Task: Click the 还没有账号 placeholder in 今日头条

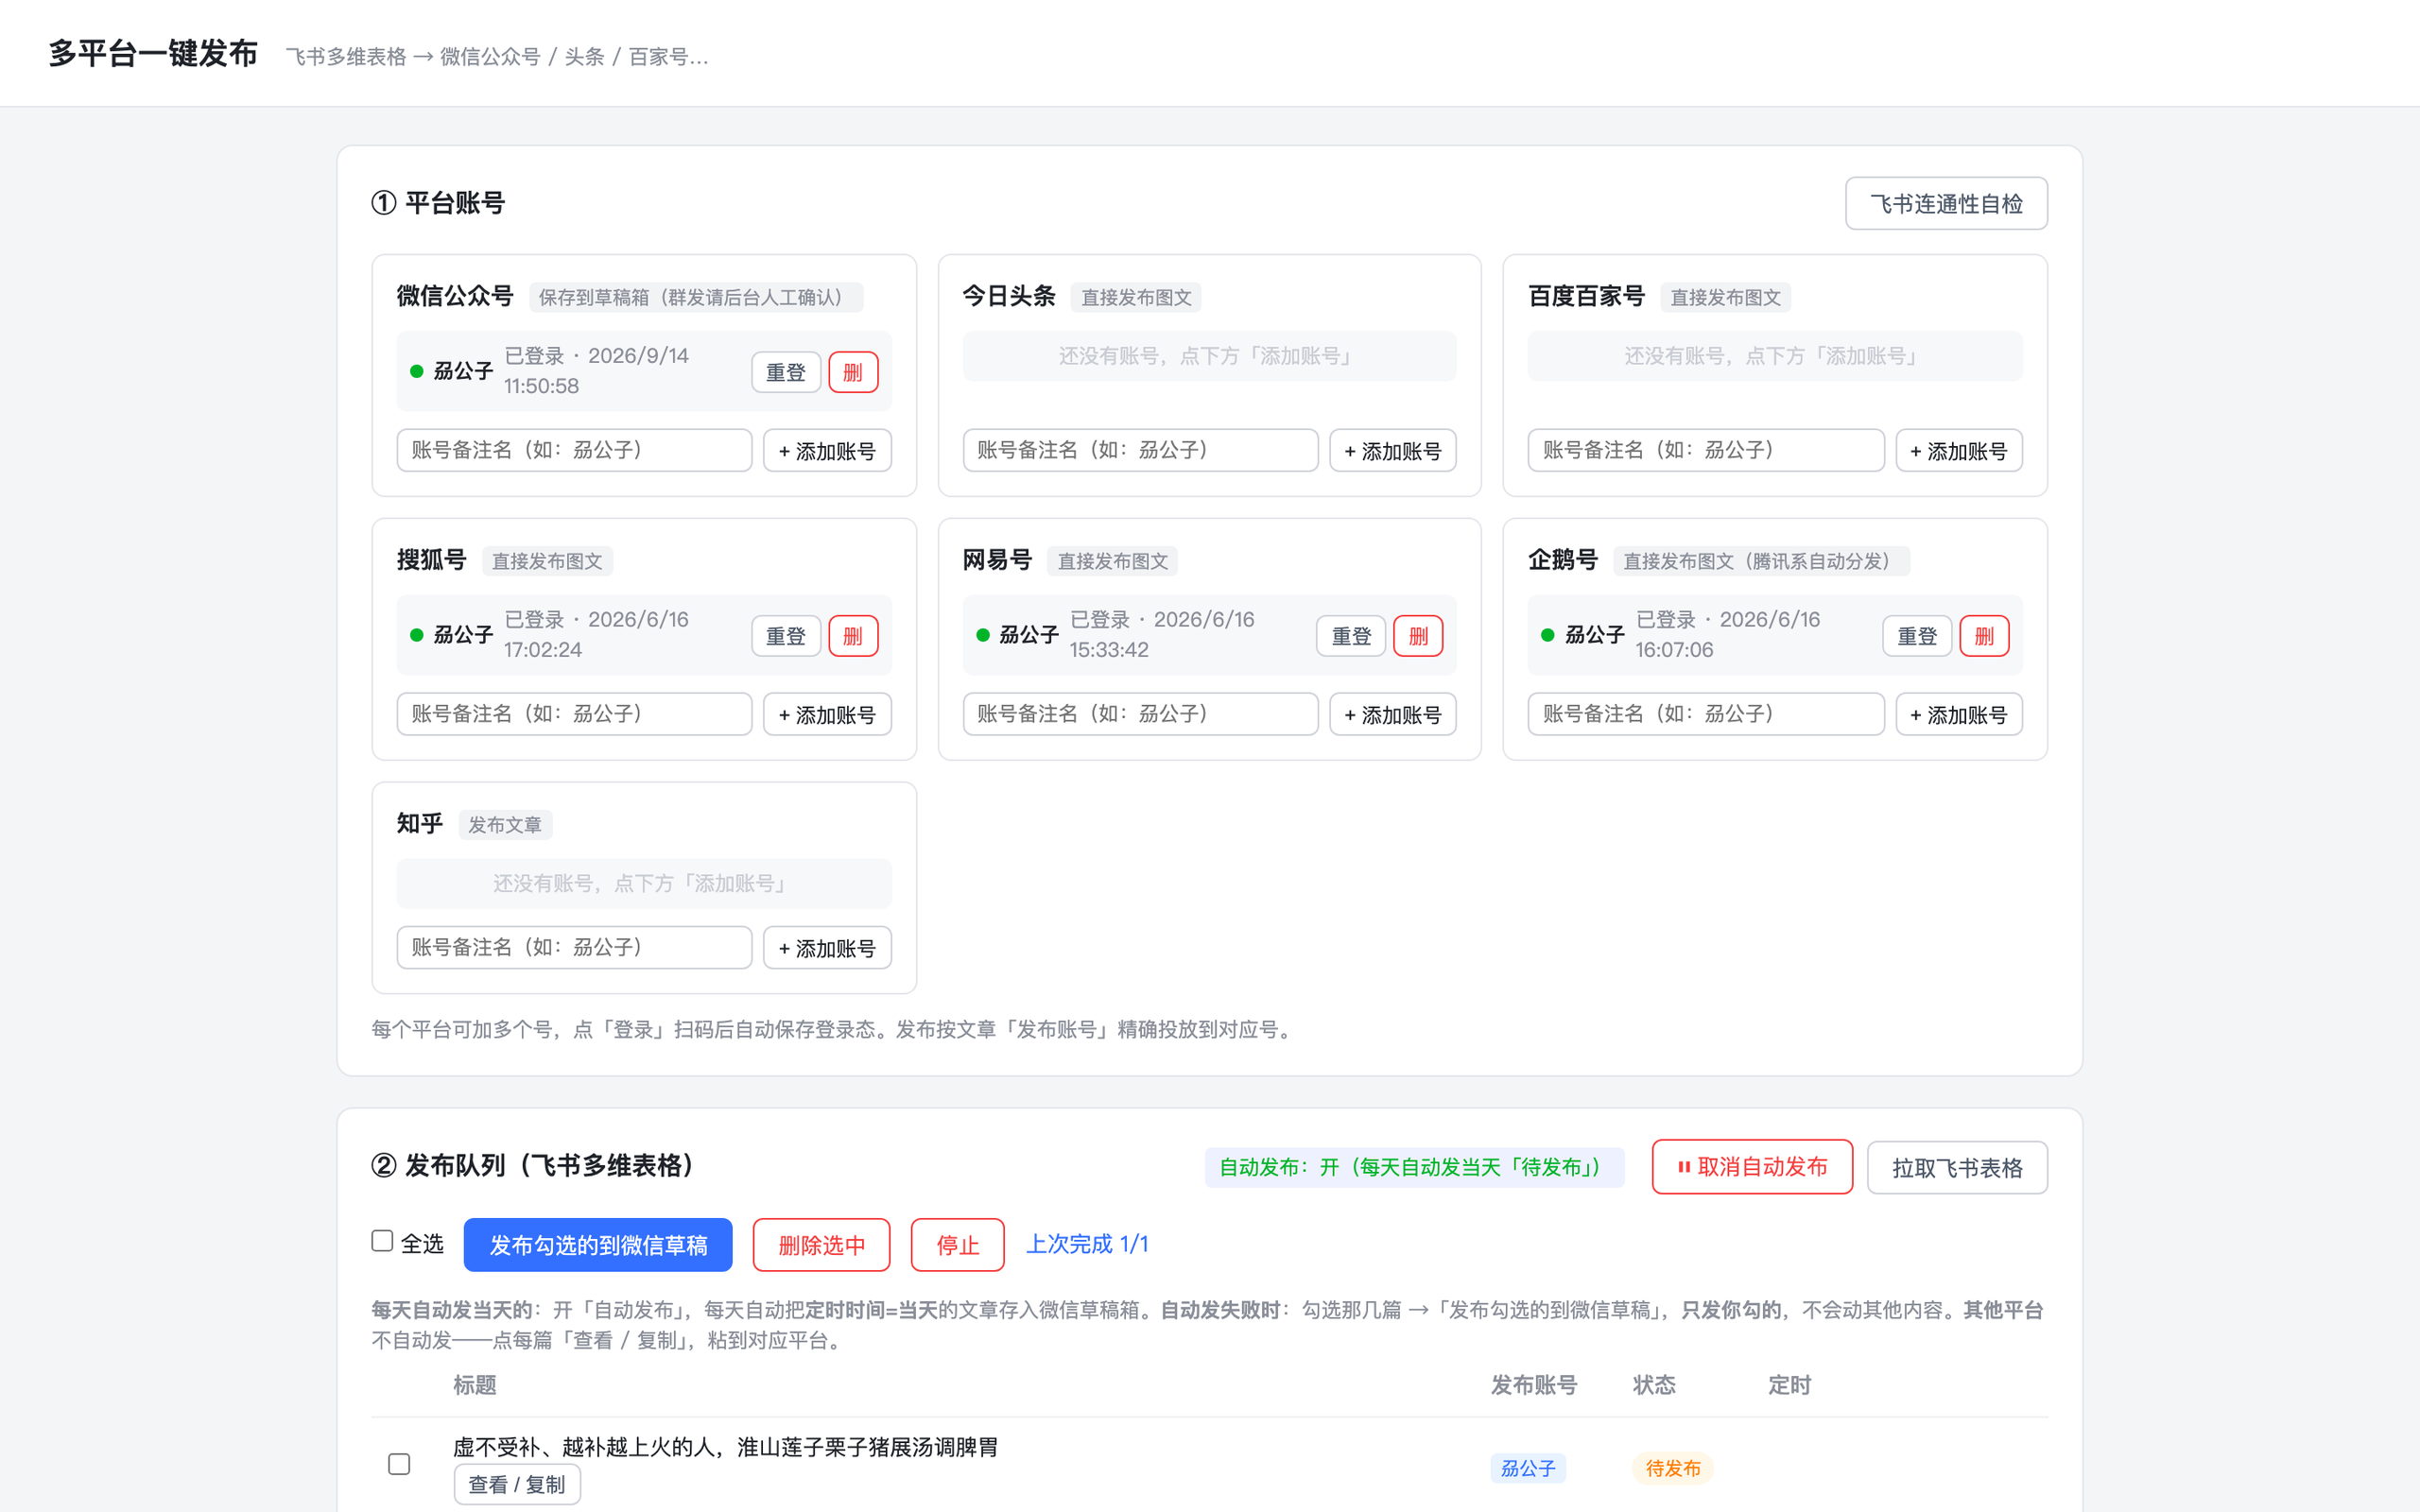Action: (x=1209, y=356)
